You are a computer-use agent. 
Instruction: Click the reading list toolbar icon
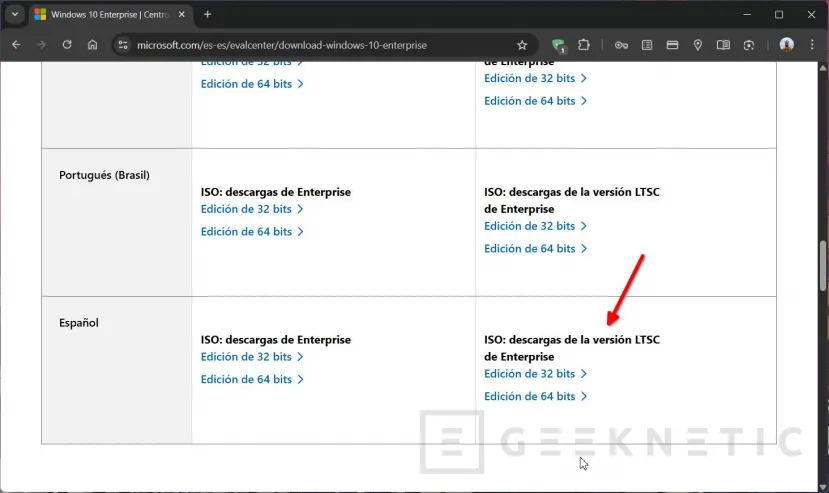(x=647, y=45)
